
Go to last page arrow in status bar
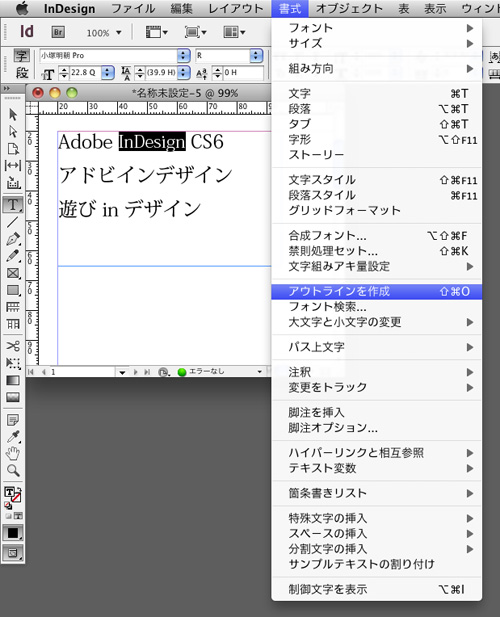[x=147, y=372]
